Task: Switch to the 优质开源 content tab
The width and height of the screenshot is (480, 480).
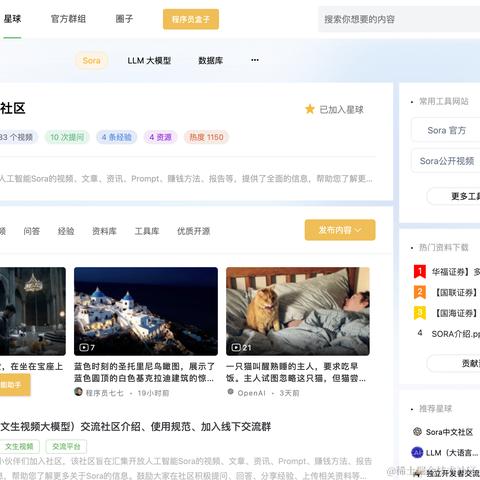Action: pos(194,231)
